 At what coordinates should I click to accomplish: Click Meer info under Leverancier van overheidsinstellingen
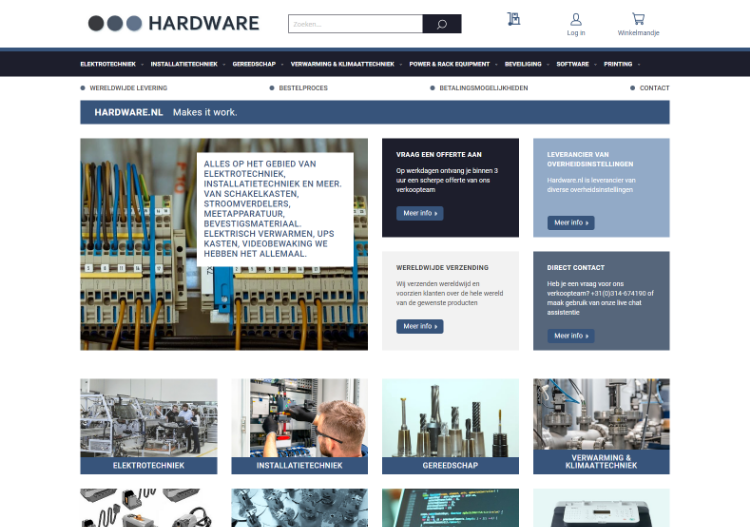pos(571,223)
